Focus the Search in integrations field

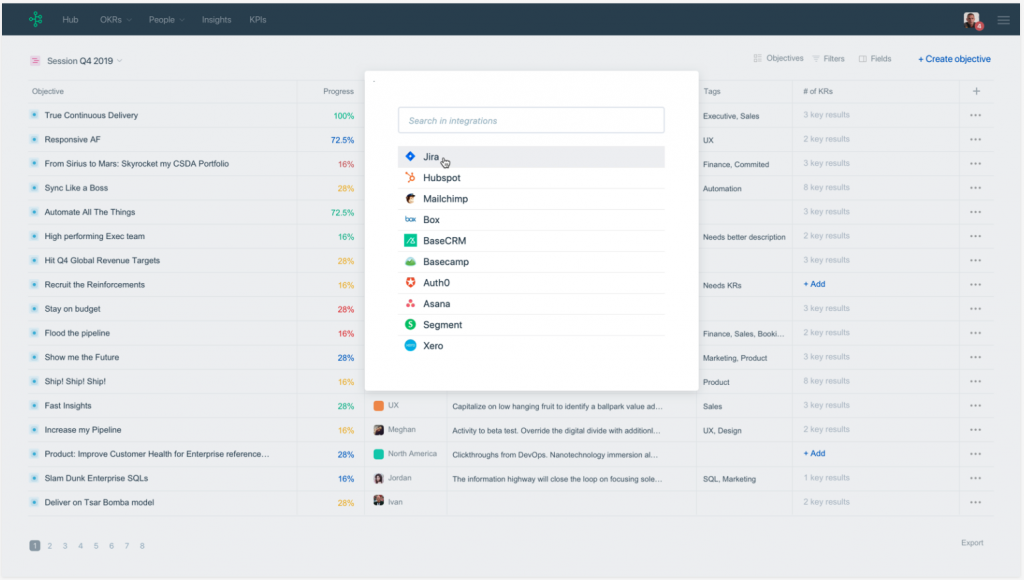pos(531,120)
